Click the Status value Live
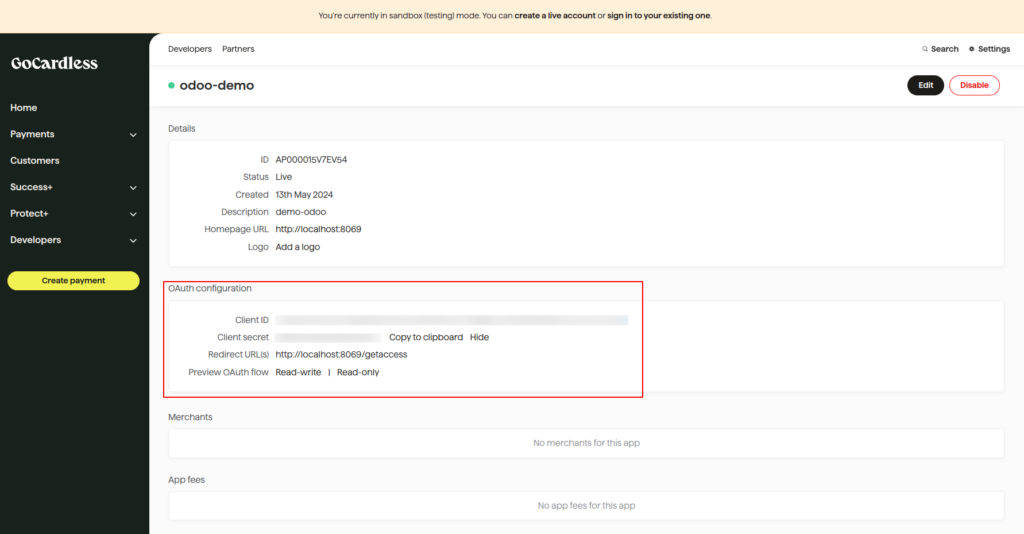Viewport: 1024px width, 534px height. click(x=283, y=177)
